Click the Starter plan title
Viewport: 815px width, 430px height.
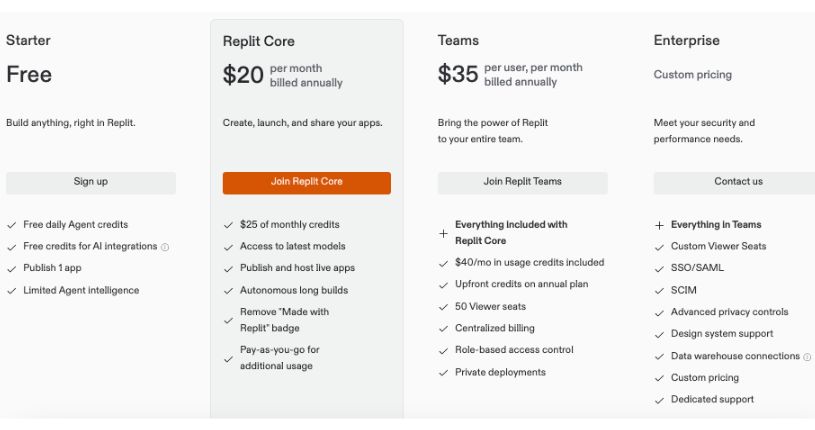tap(28, 41)
